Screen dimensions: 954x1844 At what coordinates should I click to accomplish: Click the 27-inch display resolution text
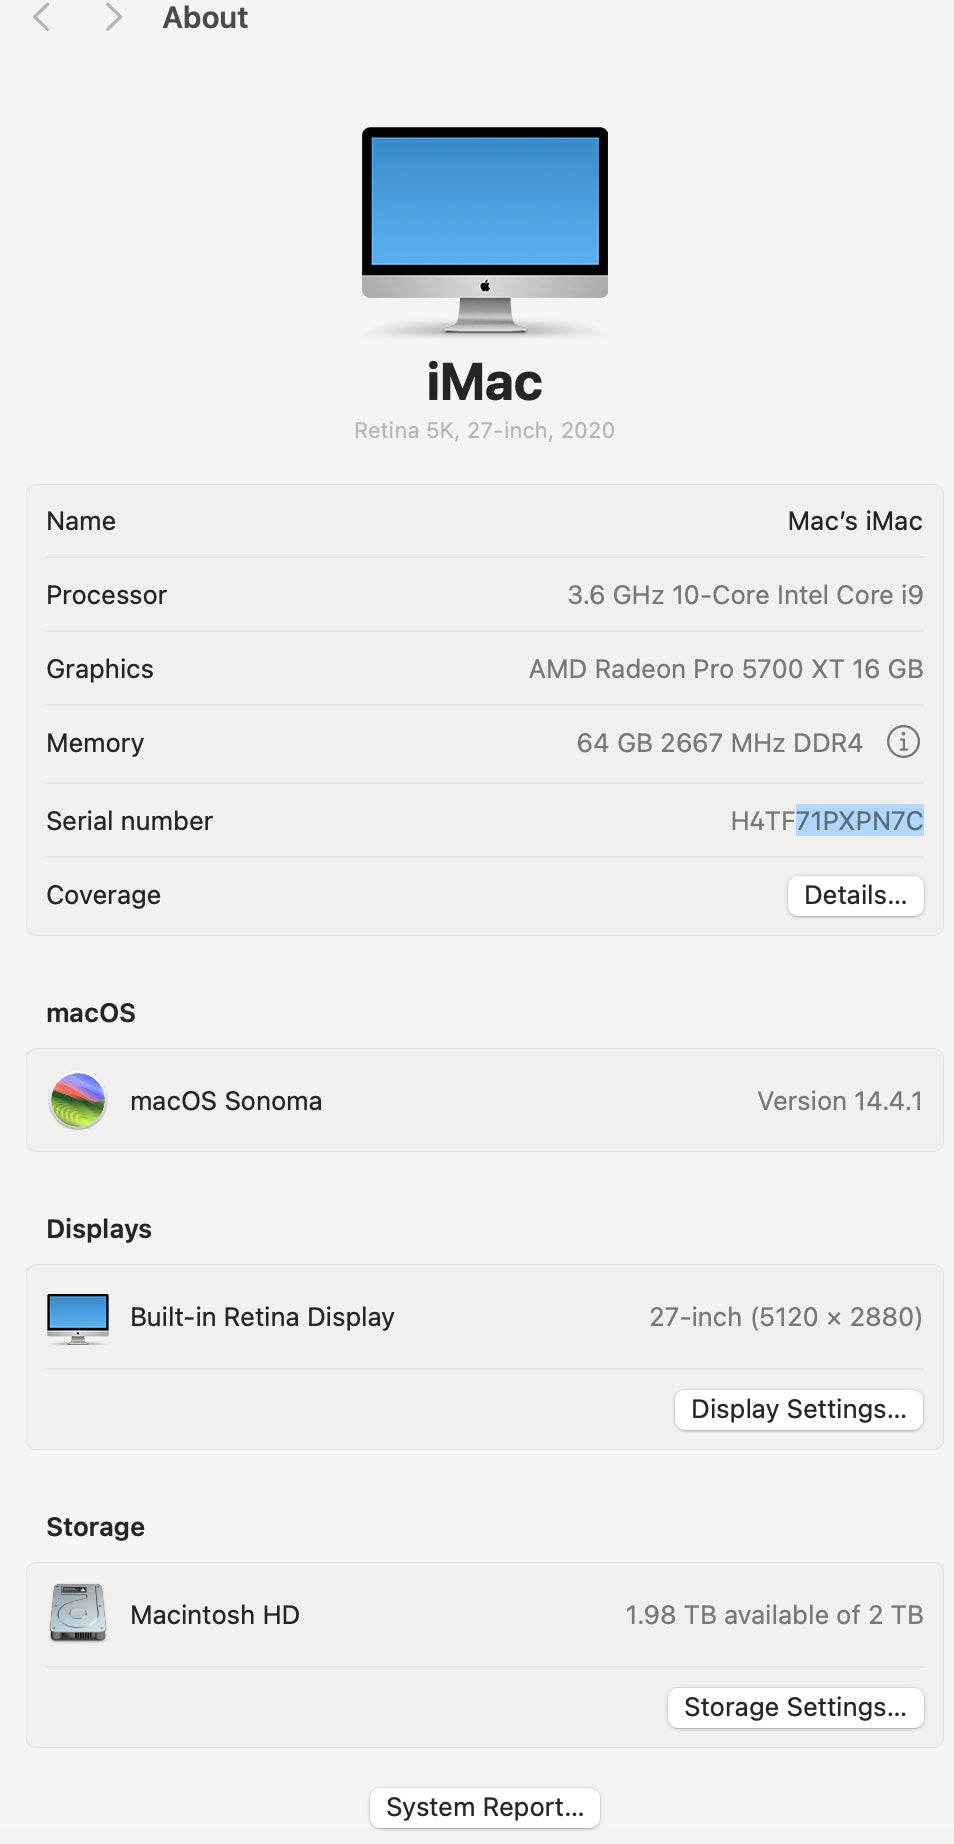click(785, 1317)
